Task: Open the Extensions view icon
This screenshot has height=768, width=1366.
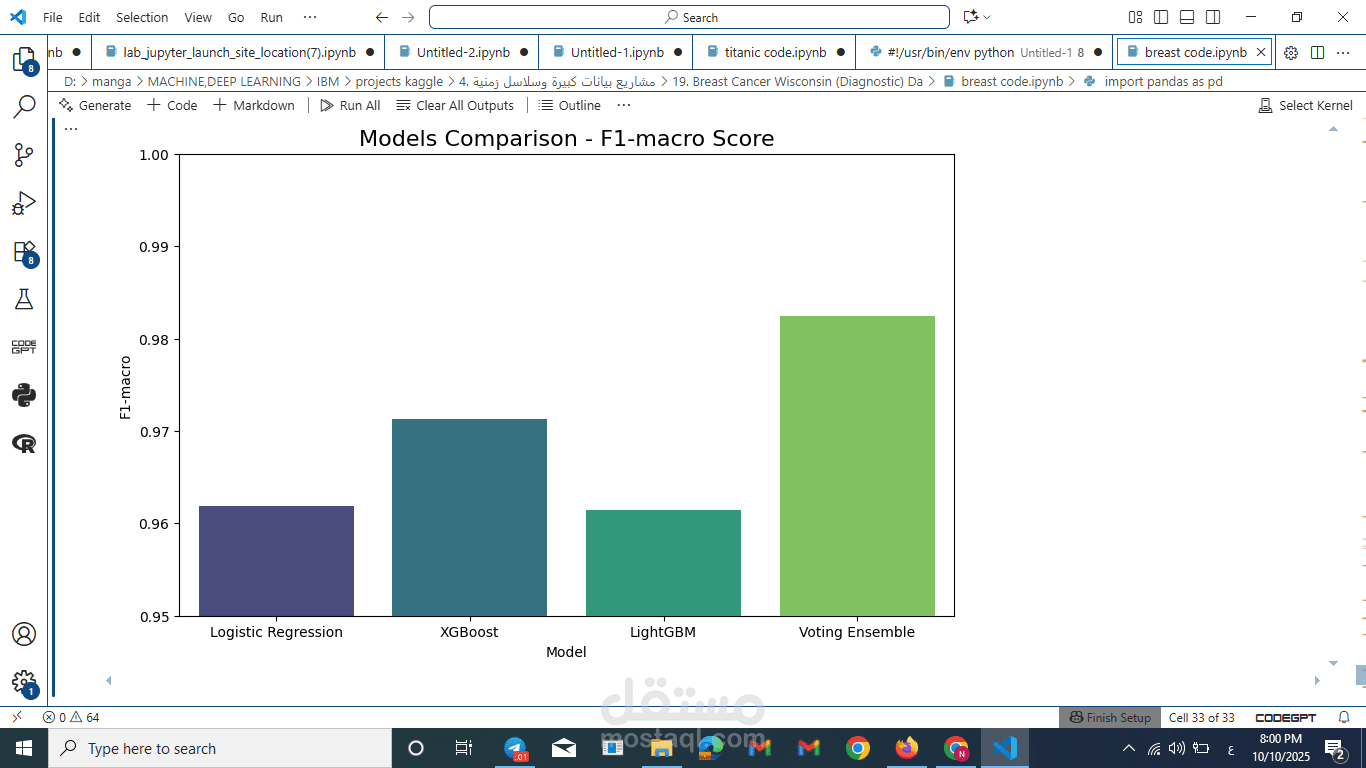Action: [x=23, y=250]
